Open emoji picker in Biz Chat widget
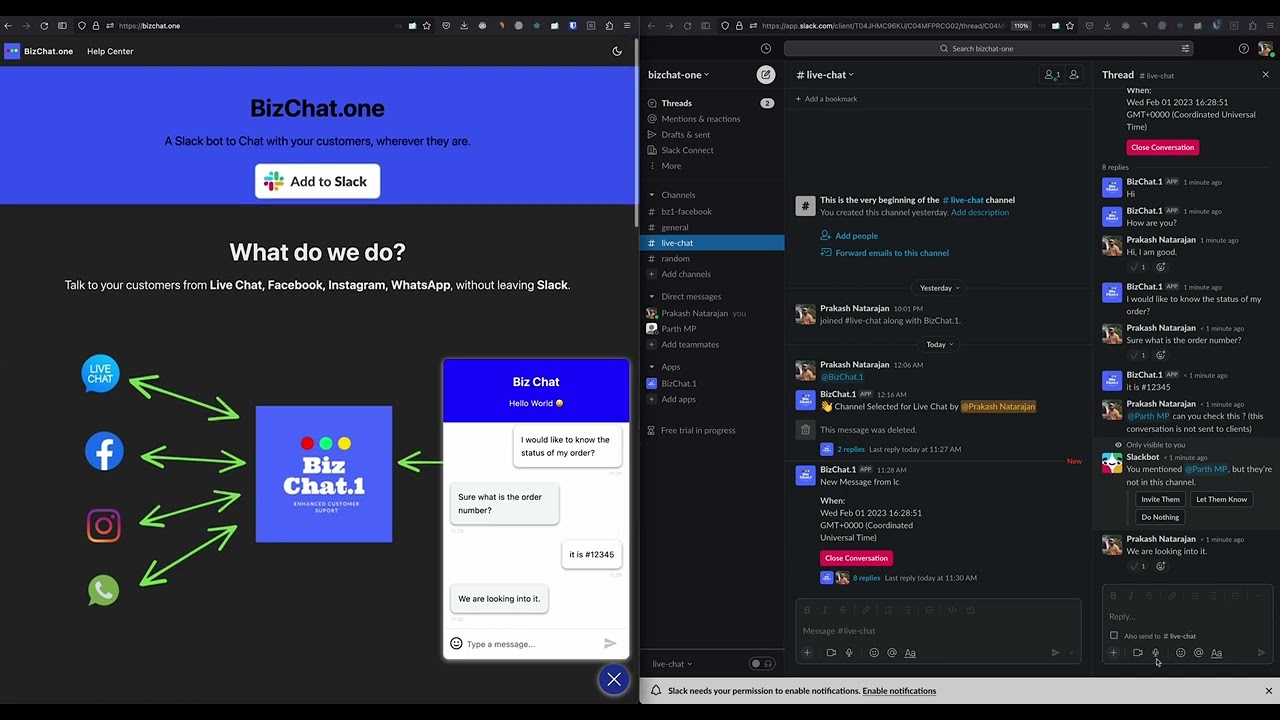1280x720 pixels. (x=456, y=644)
